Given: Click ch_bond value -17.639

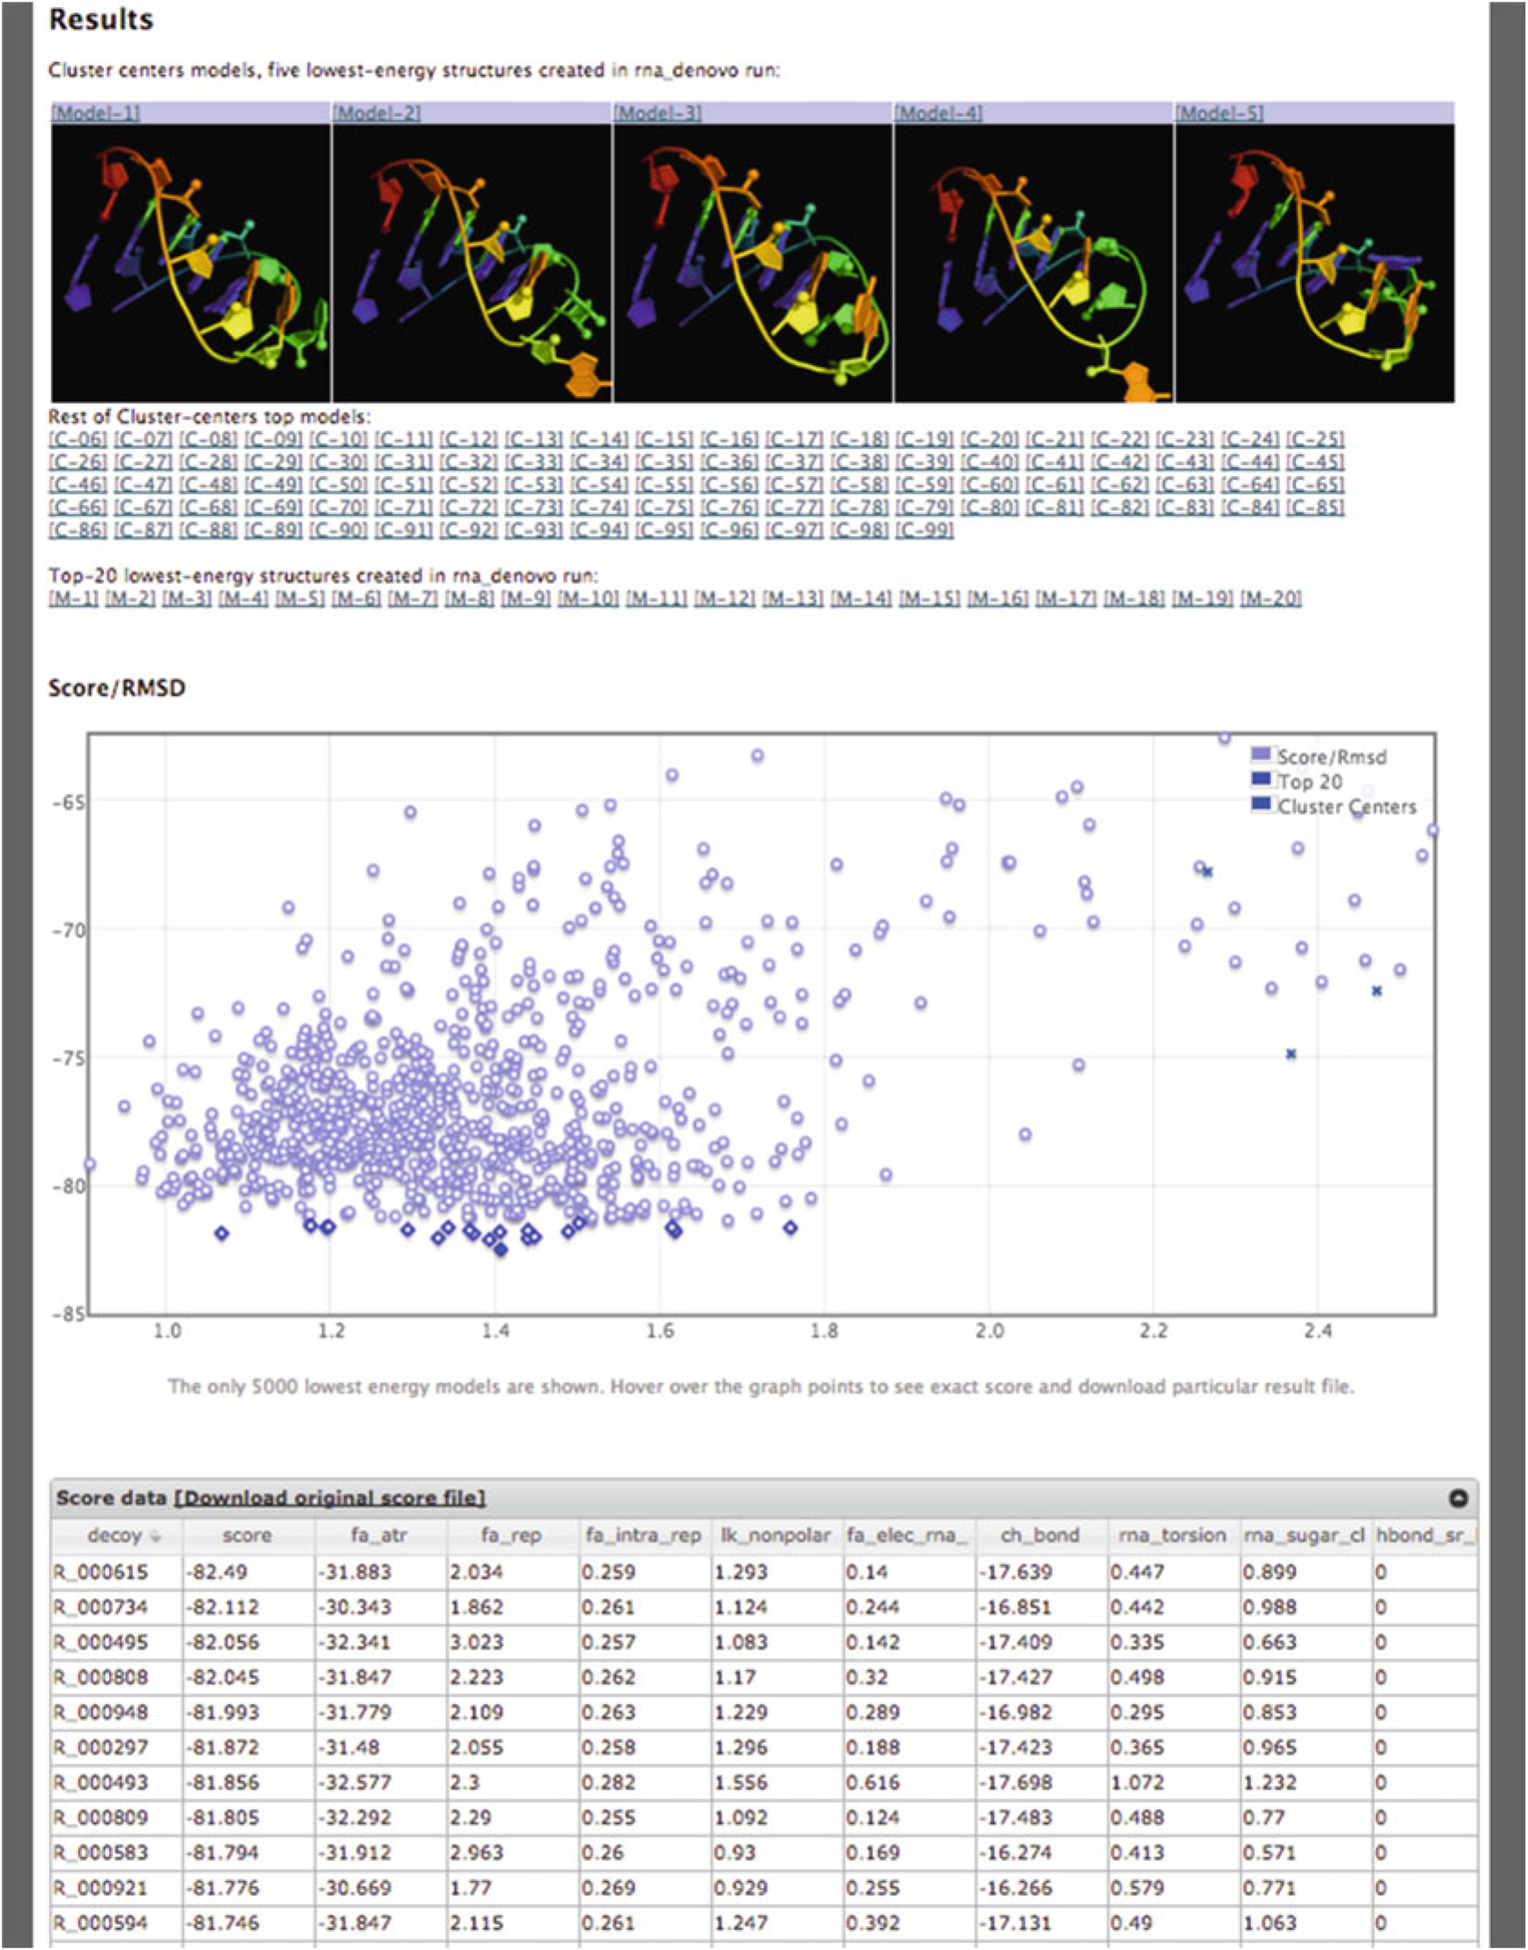Looking at the screenshot, I should click(1014, 1573).
